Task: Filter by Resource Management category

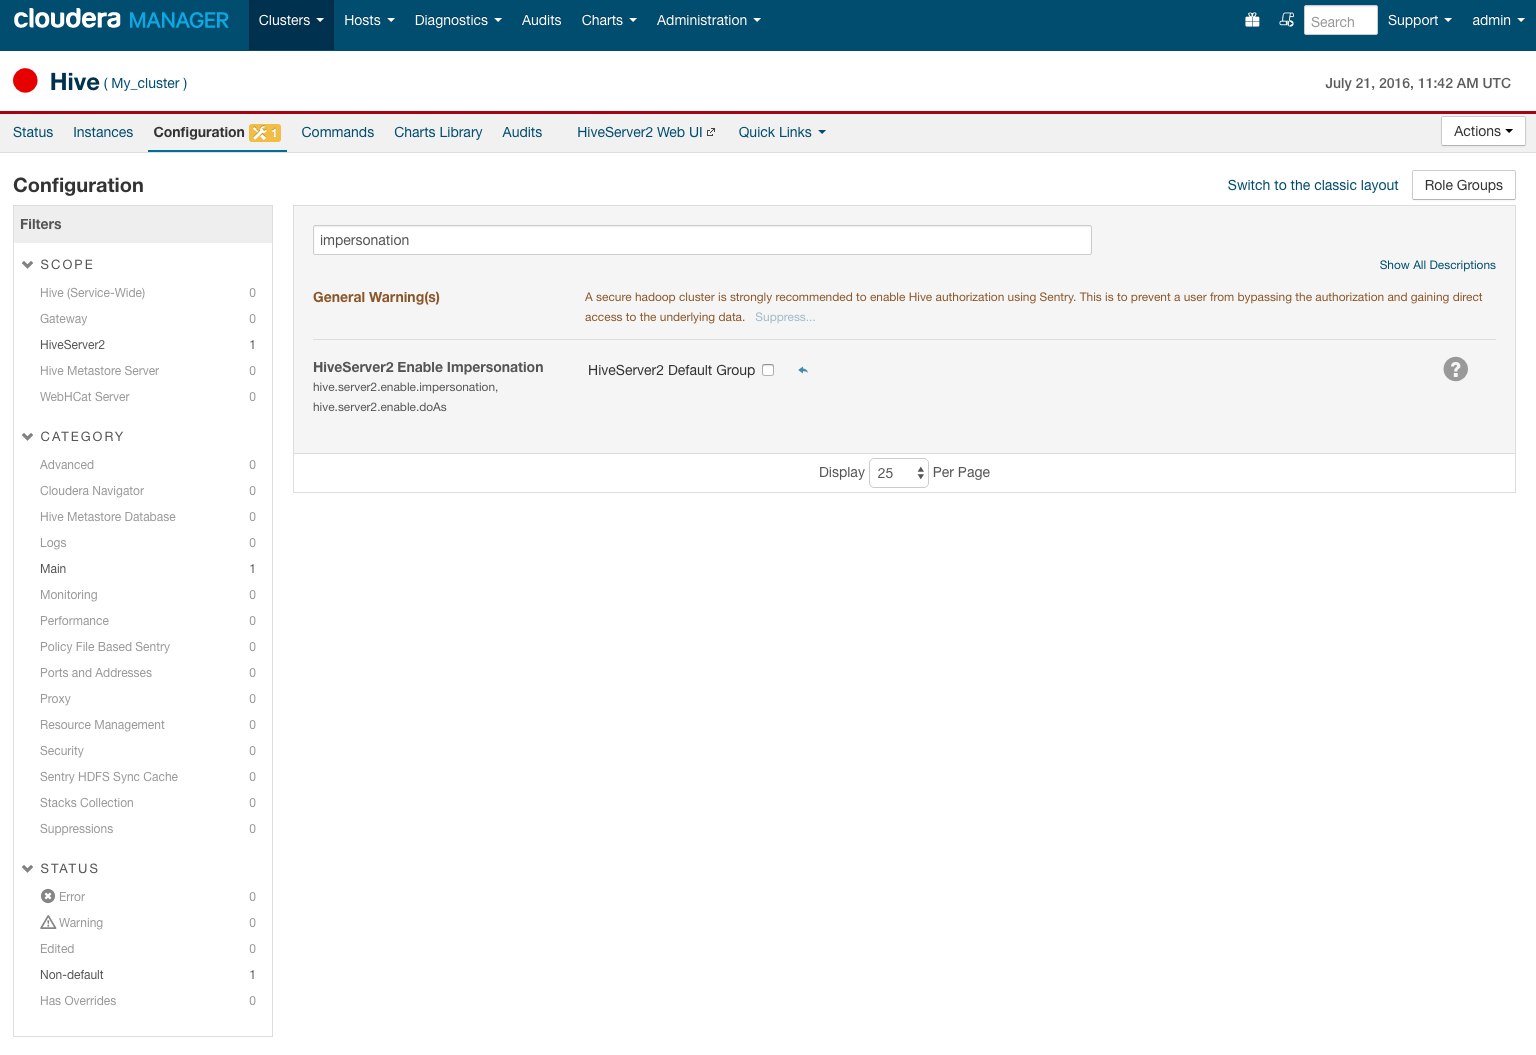Action: click(146, 725)
